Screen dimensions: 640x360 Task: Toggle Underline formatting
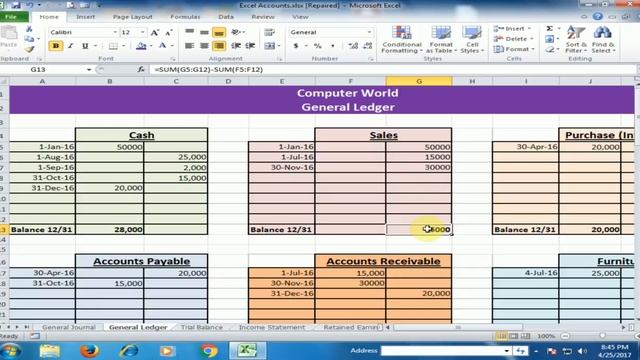pos(85,46)
